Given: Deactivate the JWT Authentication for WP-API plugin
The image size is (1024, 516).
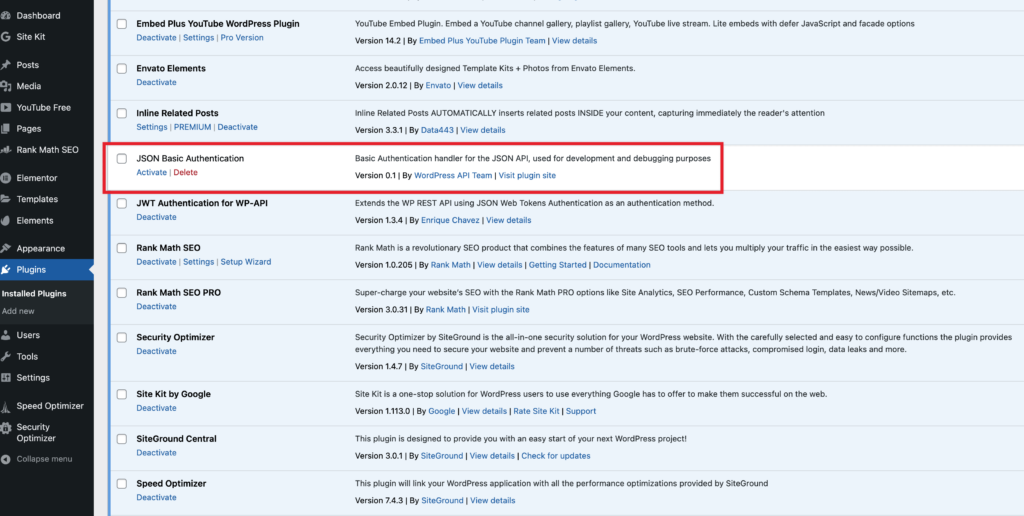Looking at the screenshot, I should point(157,217).
